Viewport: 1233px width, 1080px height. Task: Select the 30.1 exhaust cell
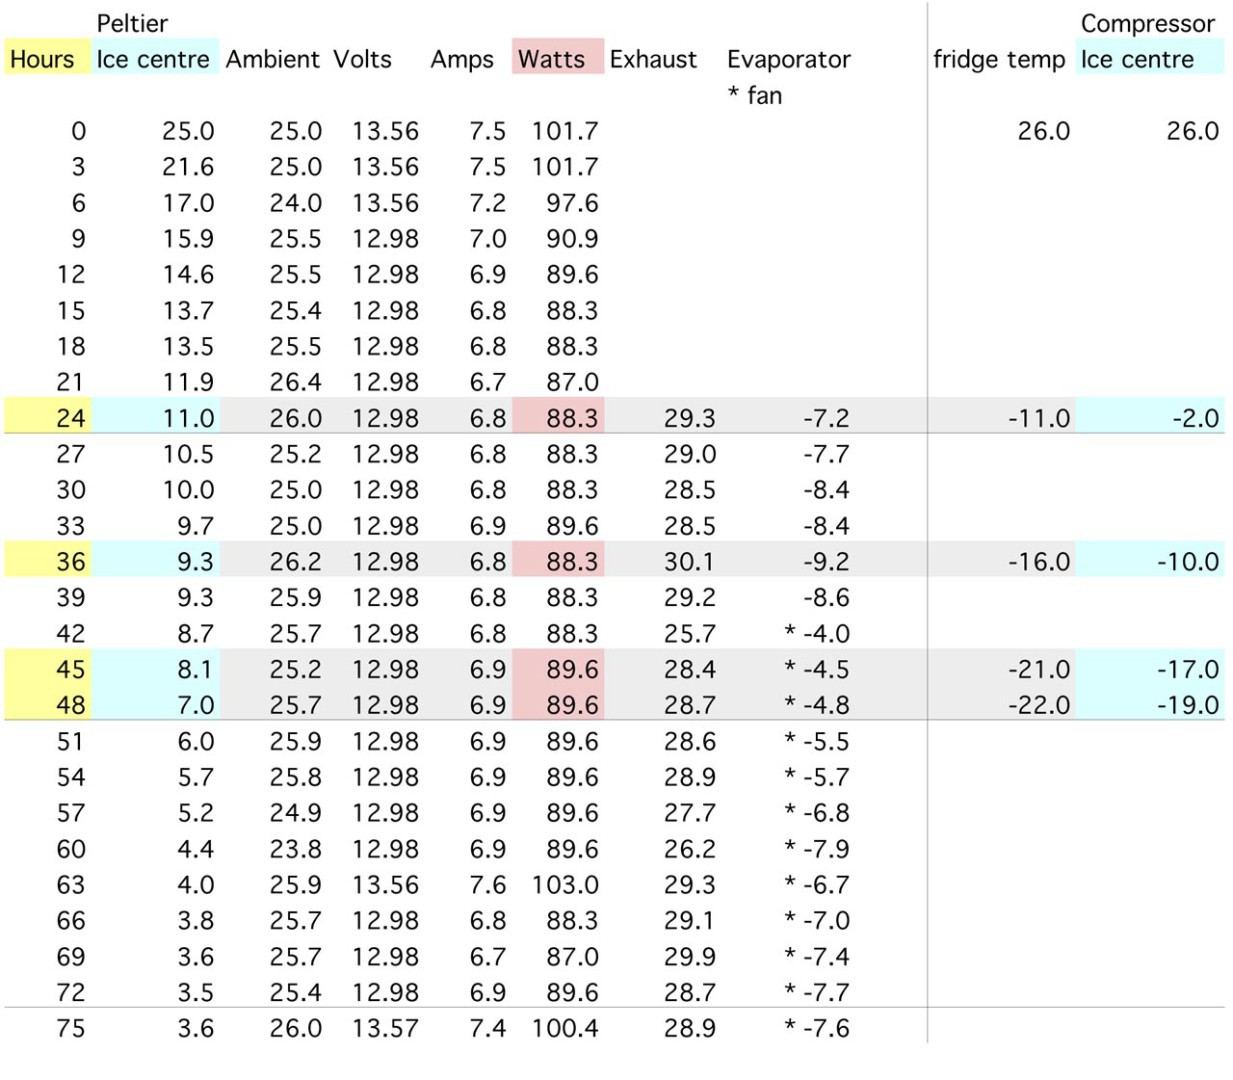pyautogui.click(x=689, y=562)
